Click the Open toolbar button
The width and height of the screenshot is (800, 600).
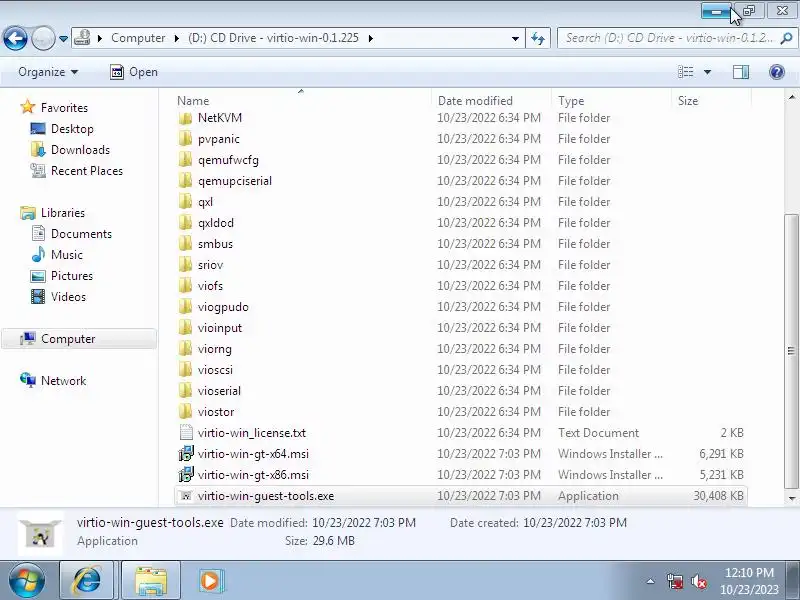[134, 72]
